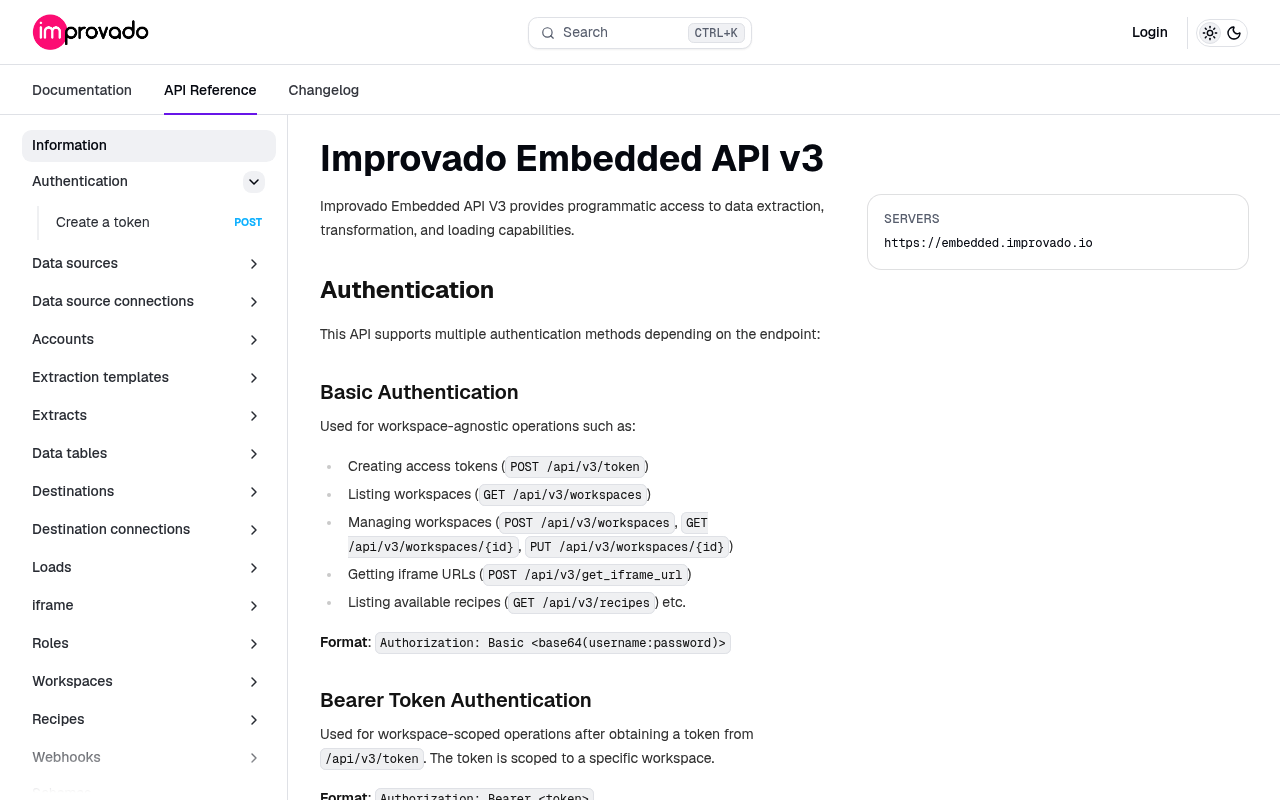
Task: Click the SERVERS label
Action: point(912,219)
